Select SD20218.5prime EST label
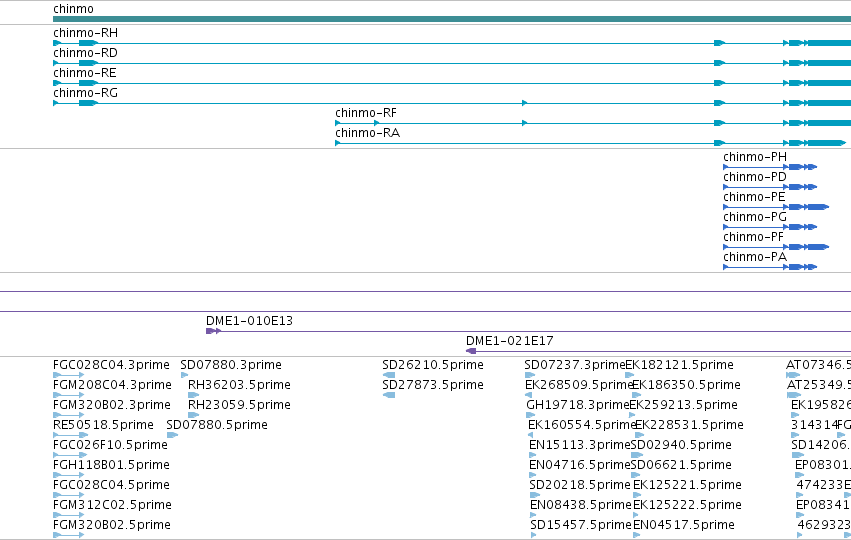 coord(580,485)
